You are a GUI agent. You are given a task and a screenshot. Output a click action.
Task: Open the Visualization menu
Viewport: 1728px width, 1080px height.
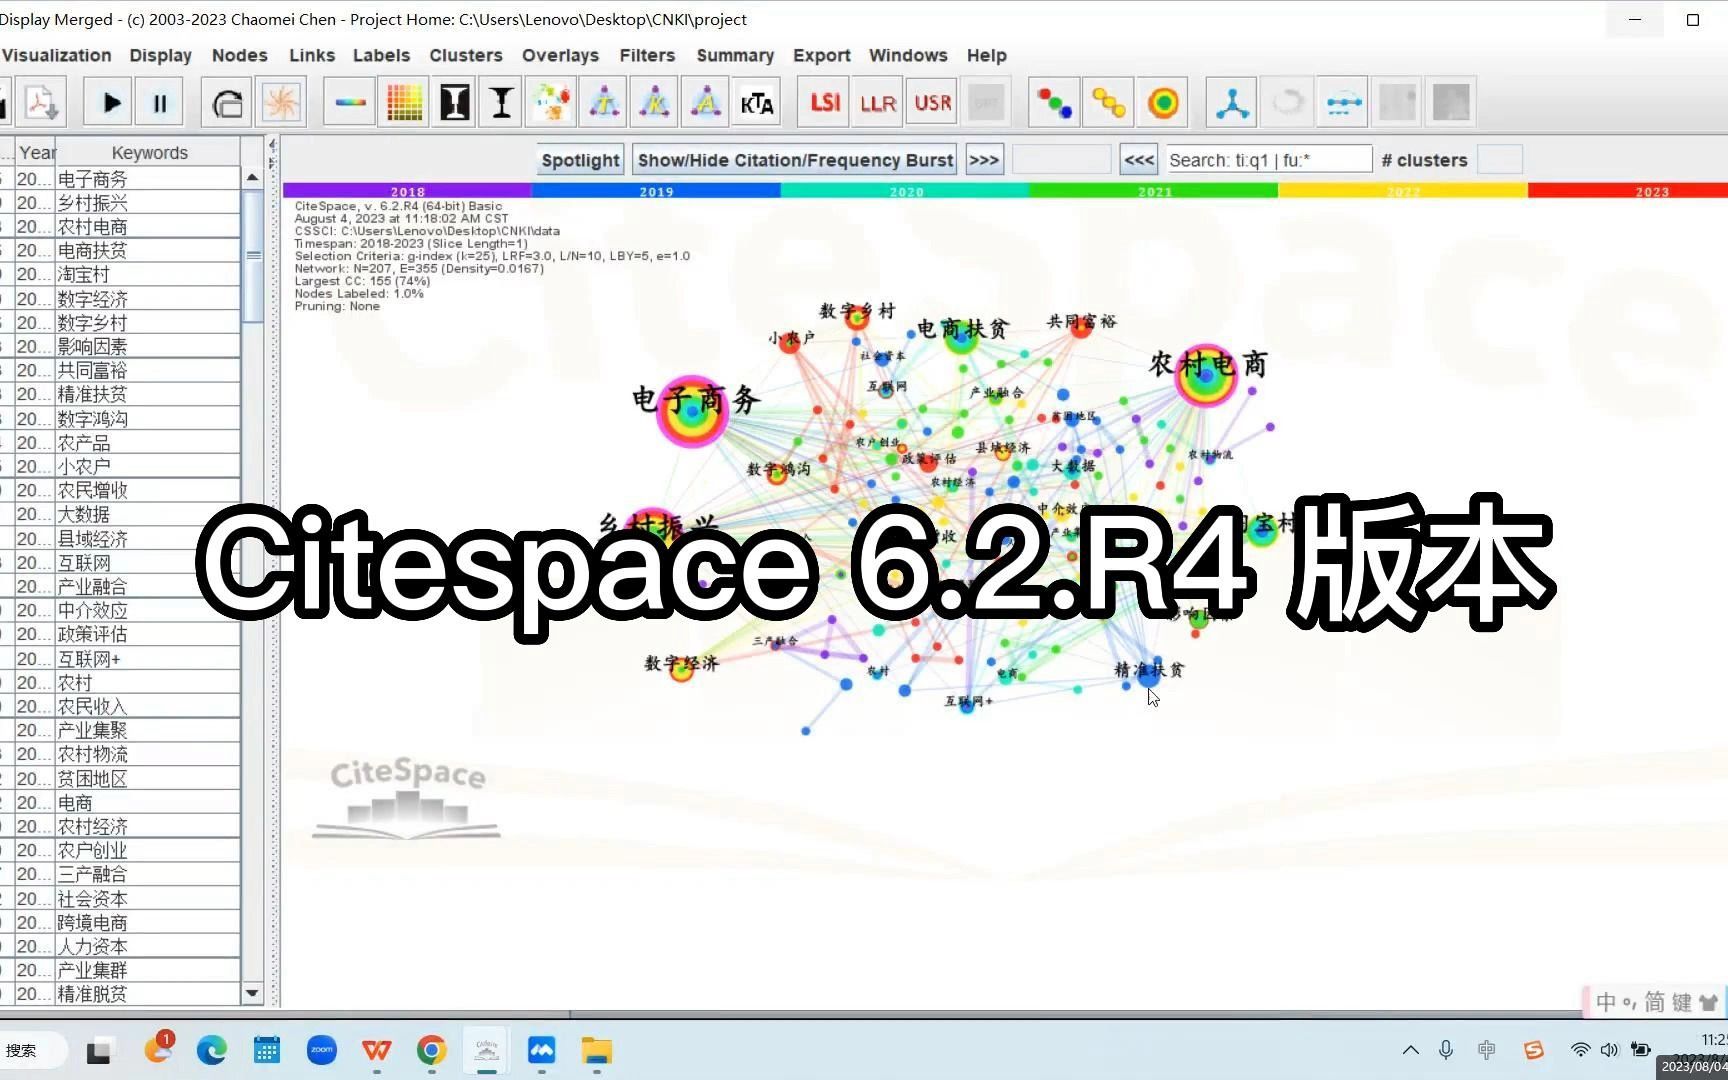click(56, 55)
